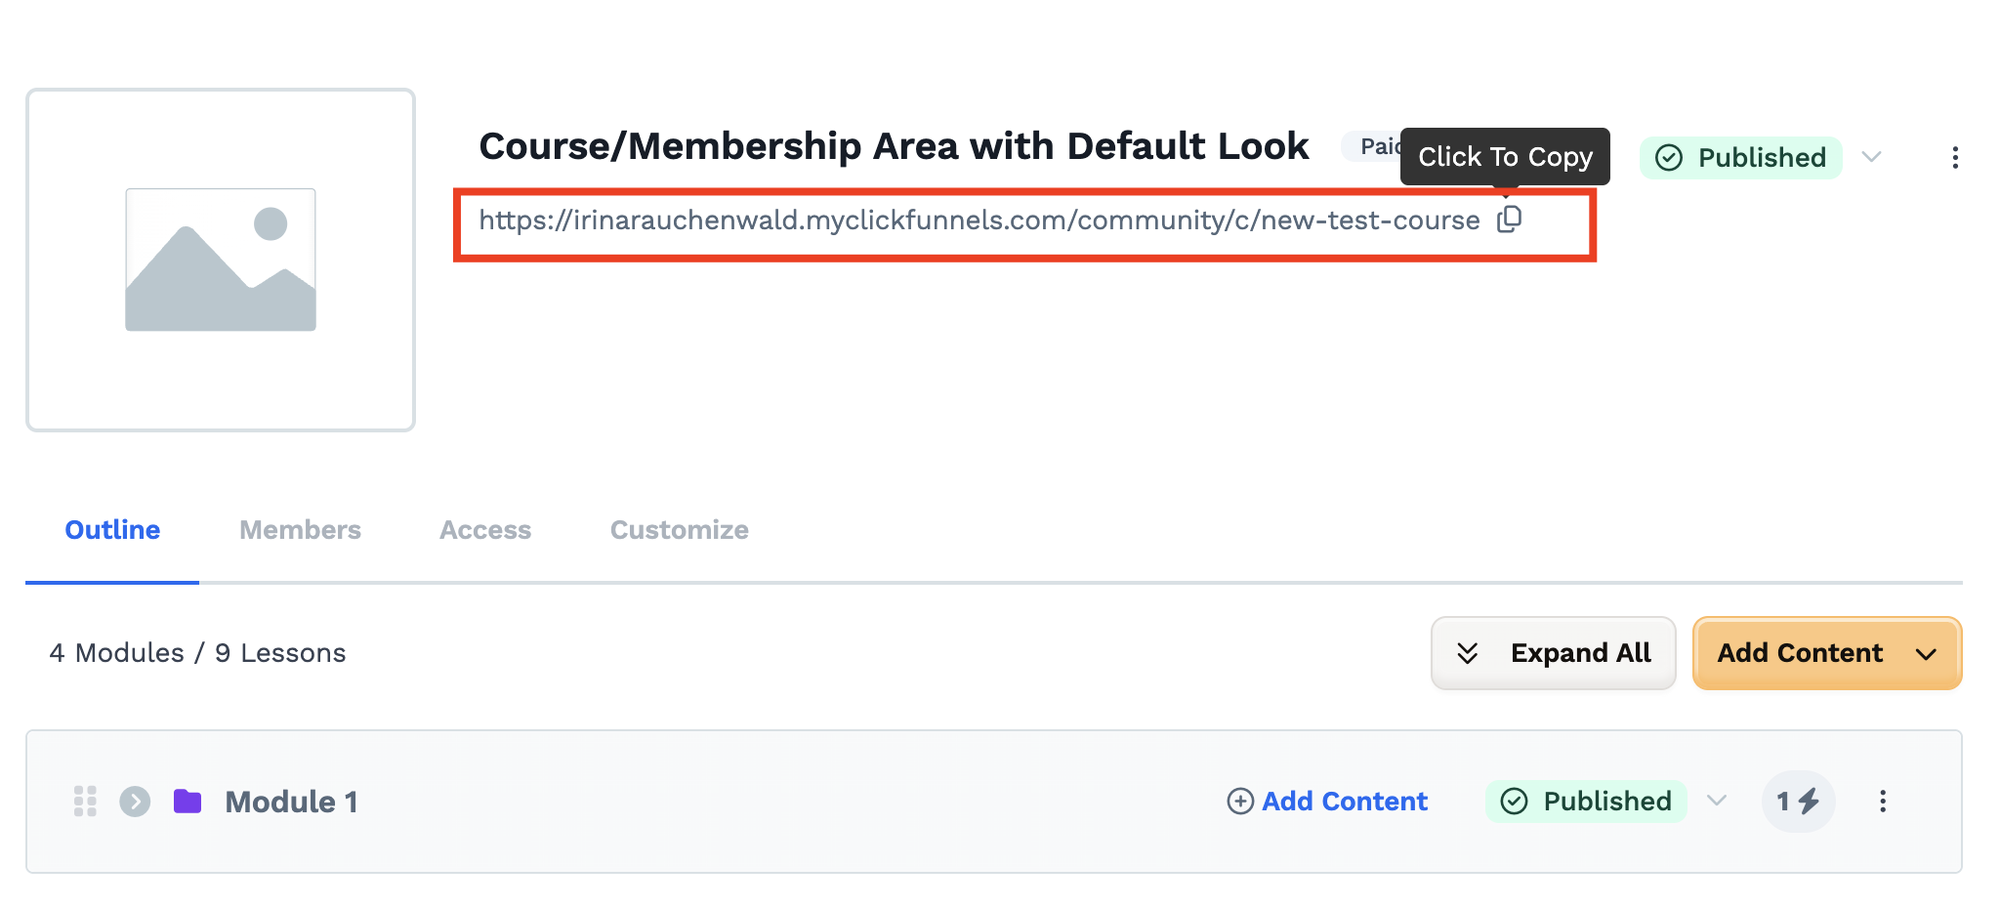The height and width of the screenshot is (898, 2000).
Task: Open the course Published status dropdown
Action: coord(1872,157)
